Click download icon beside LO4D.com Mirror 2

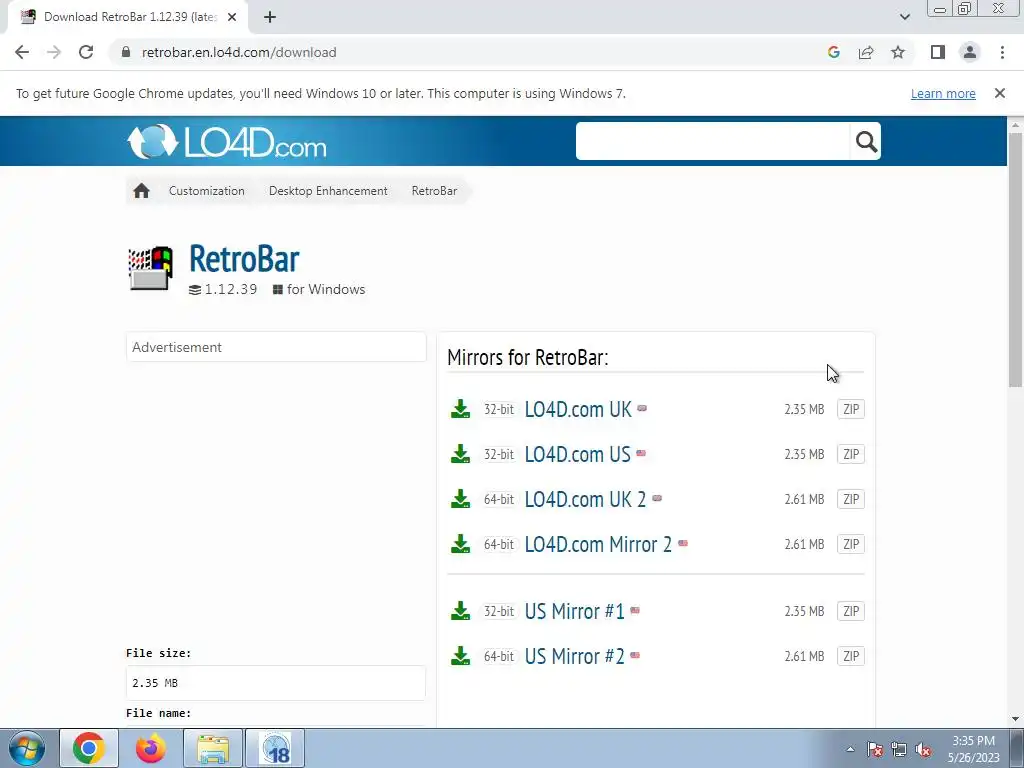460,544
